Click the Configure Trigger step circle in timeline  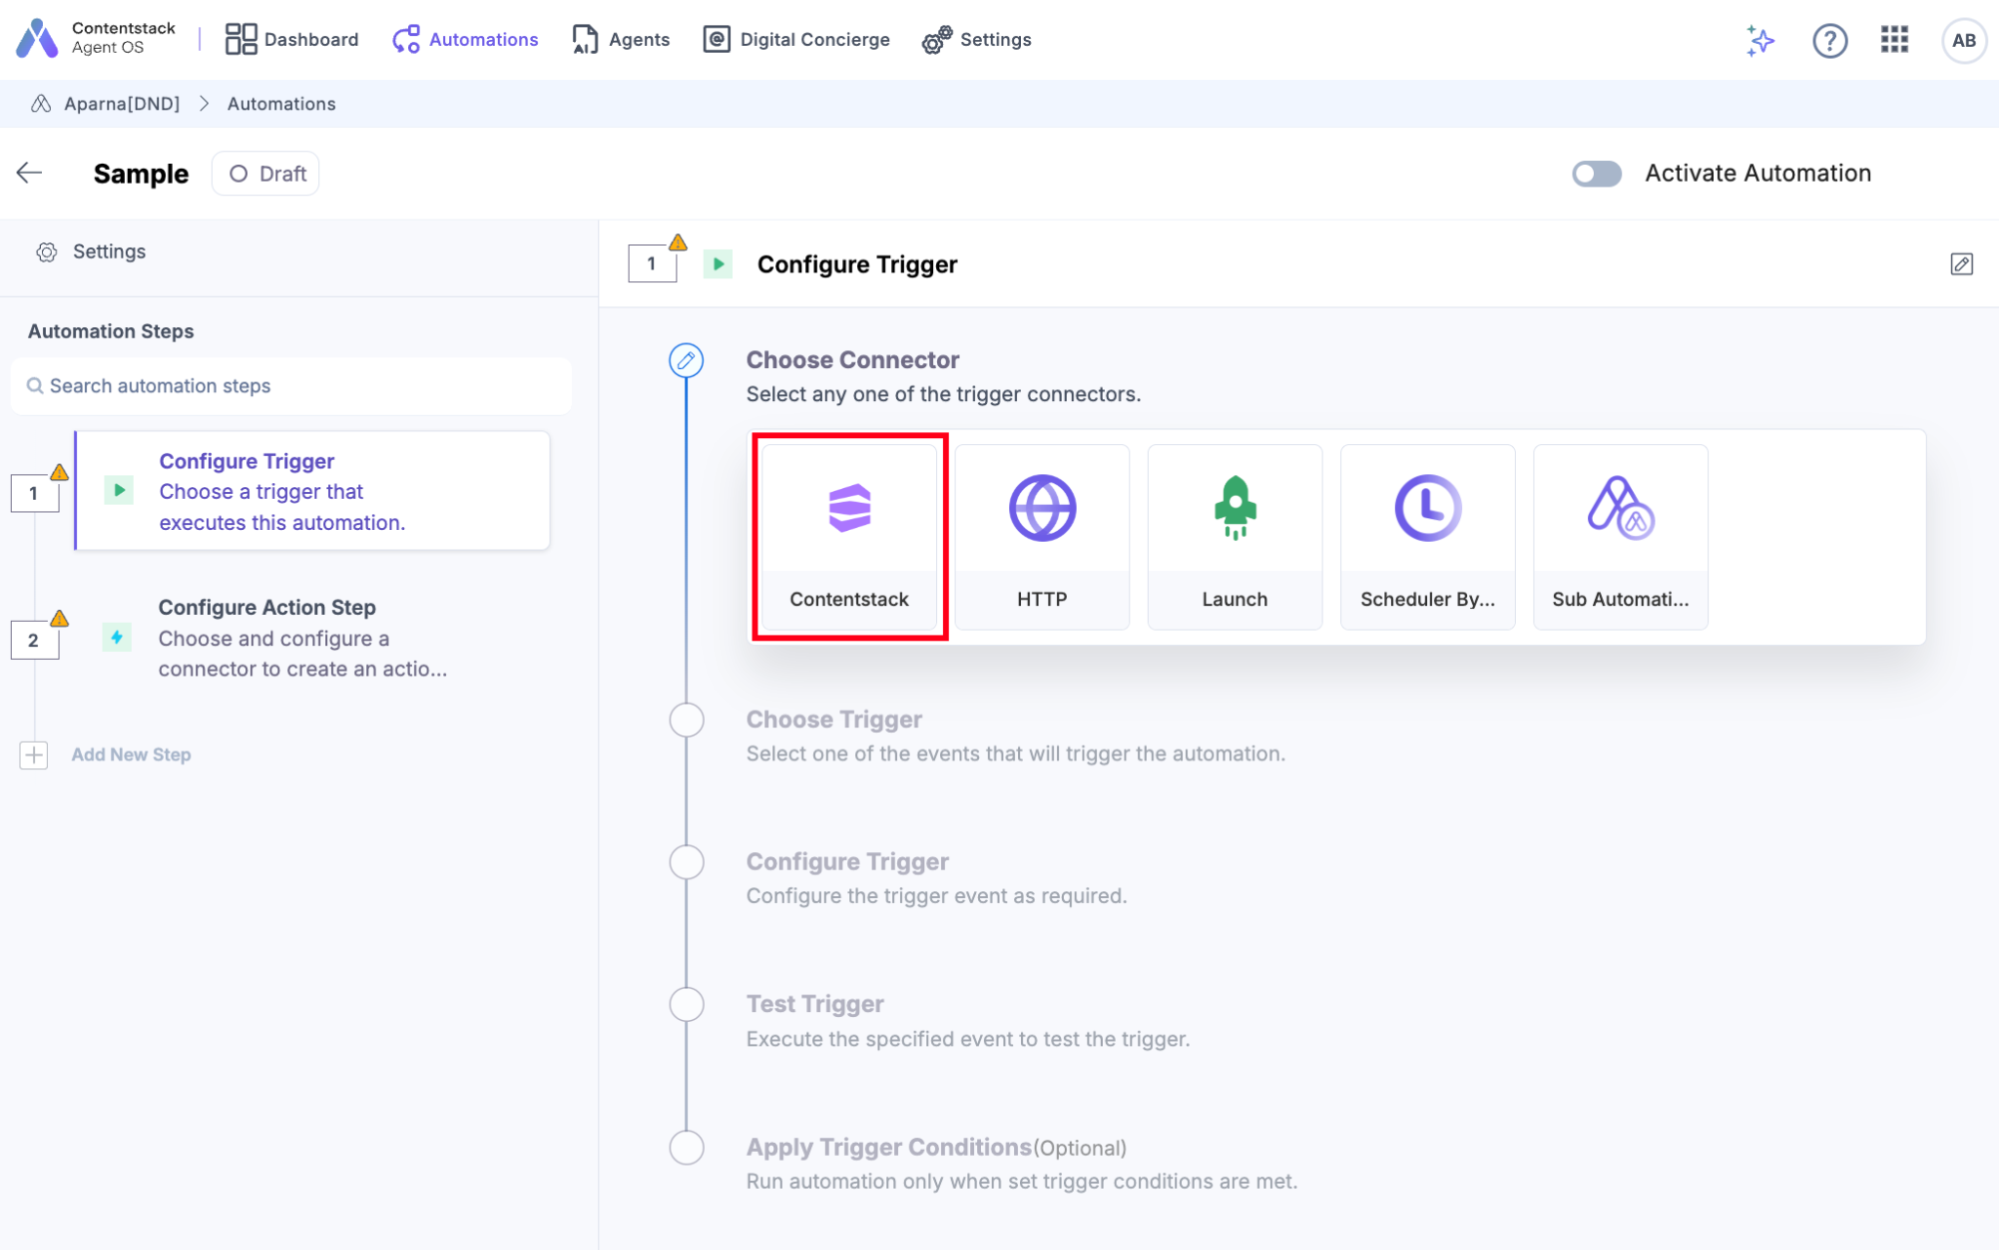point(687,862)
